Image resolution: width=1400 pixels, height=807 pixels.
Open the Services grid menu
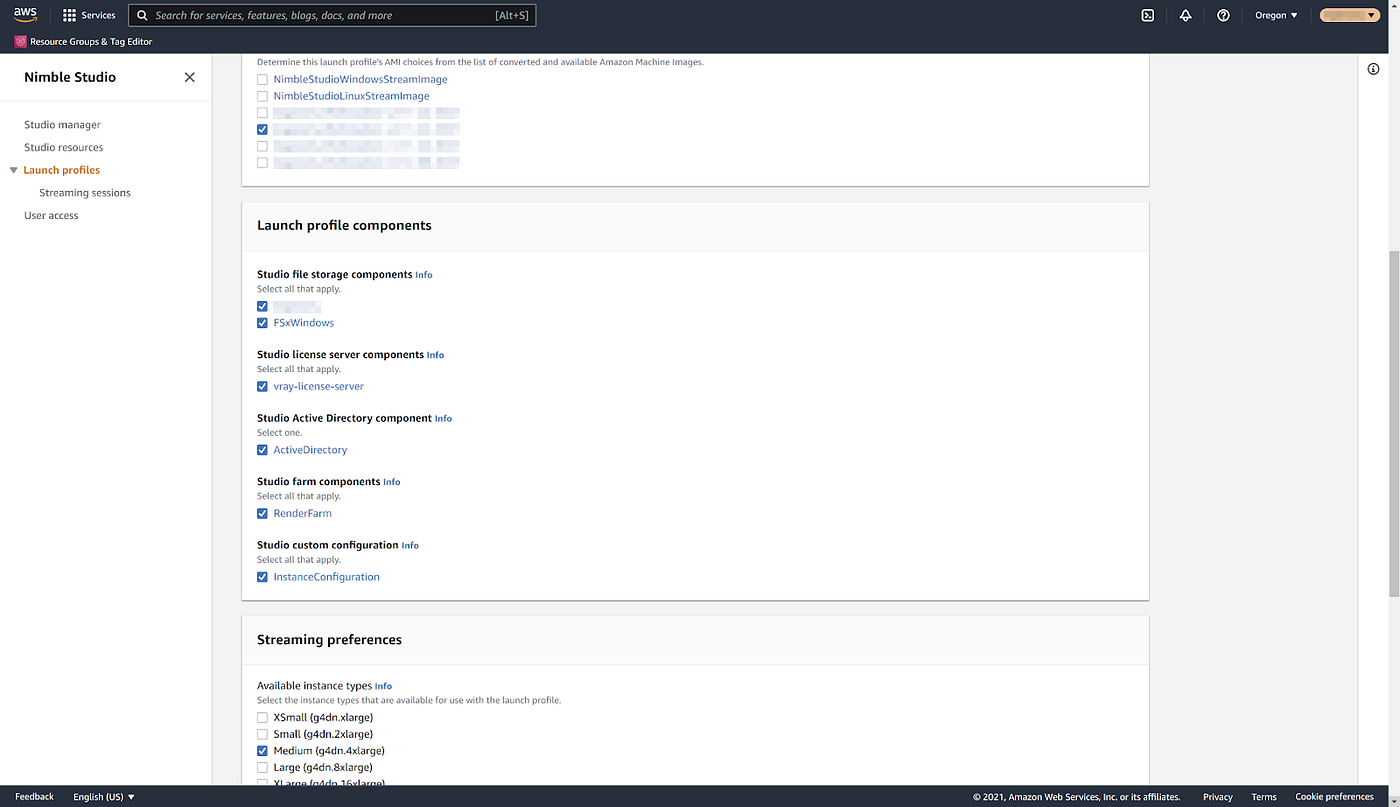tap(89, 15)
